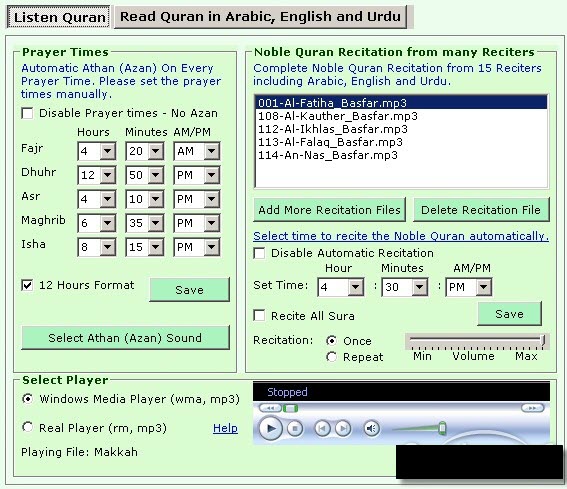567x489 pixels.
Task: Select 113-Al-Falaq_Basfar.mp3 in list
Action: (401, 142)
